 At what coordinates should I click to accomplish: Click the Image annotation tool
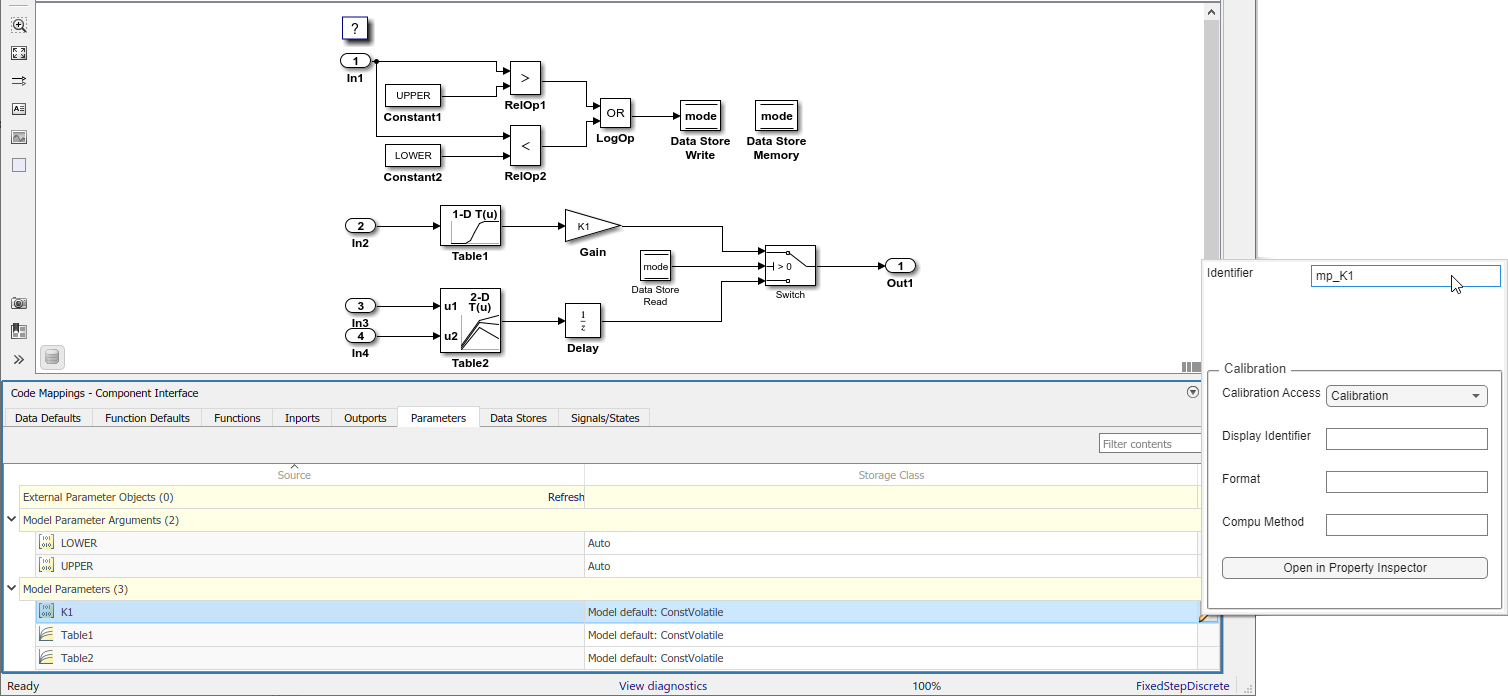(19, 137)
